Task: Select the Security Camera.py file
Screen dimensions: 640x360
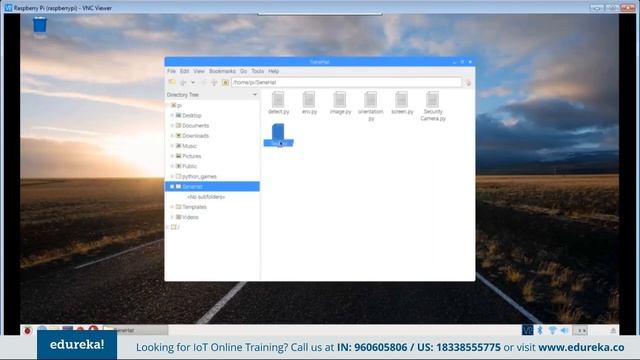Action: pyautogui.click(x=433, y=106)
